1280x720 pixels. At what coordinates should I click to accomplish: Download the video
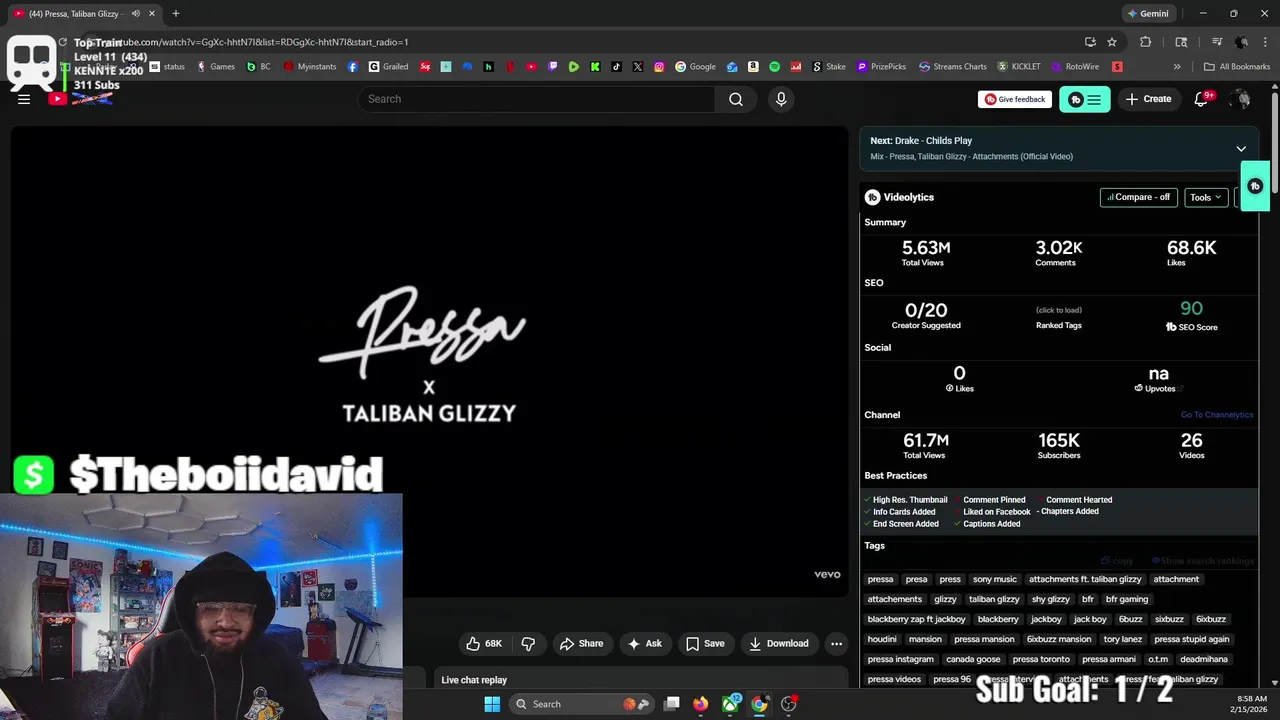(x=779, y=644)
